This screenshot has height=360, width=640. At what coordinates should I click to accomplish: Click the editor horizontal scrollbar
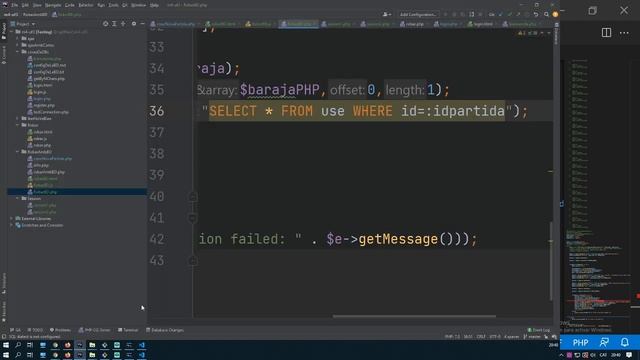coord(414,316)
